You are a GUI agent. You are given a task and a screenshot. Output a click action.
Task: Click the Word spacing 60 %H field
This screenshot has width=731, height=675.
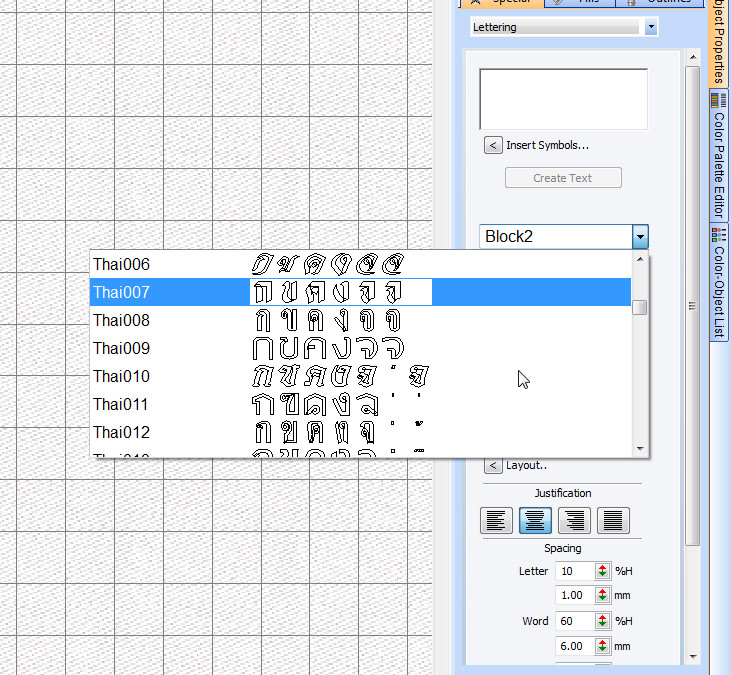point(575,621)
